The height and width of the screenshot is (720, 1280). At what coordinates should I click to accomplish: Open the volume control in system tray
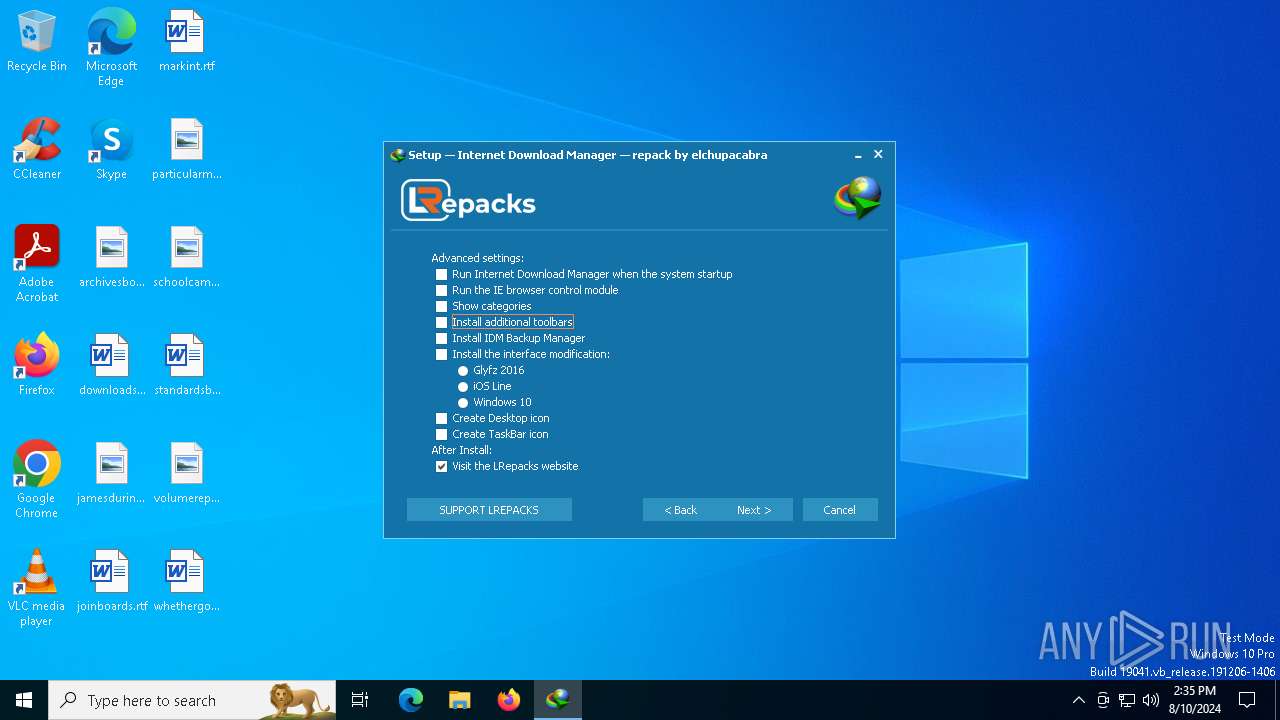pos(1151,700)
